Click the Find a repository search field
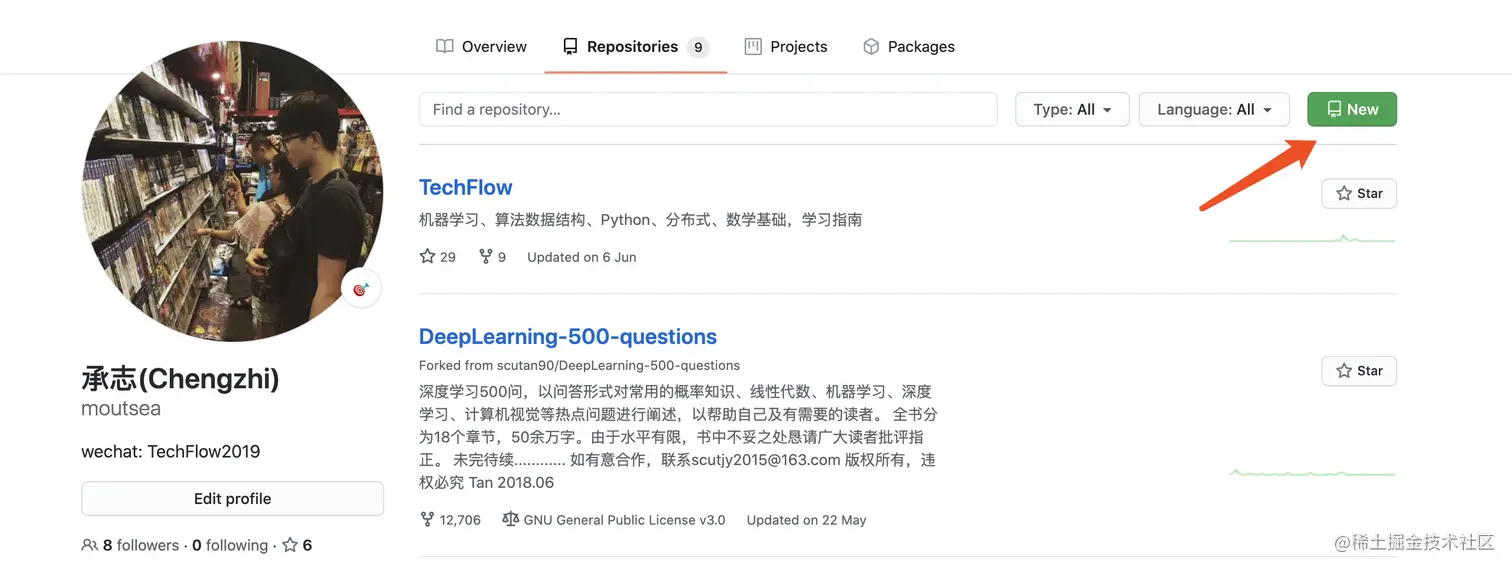The image size is (1512, 570). point(708,109)
